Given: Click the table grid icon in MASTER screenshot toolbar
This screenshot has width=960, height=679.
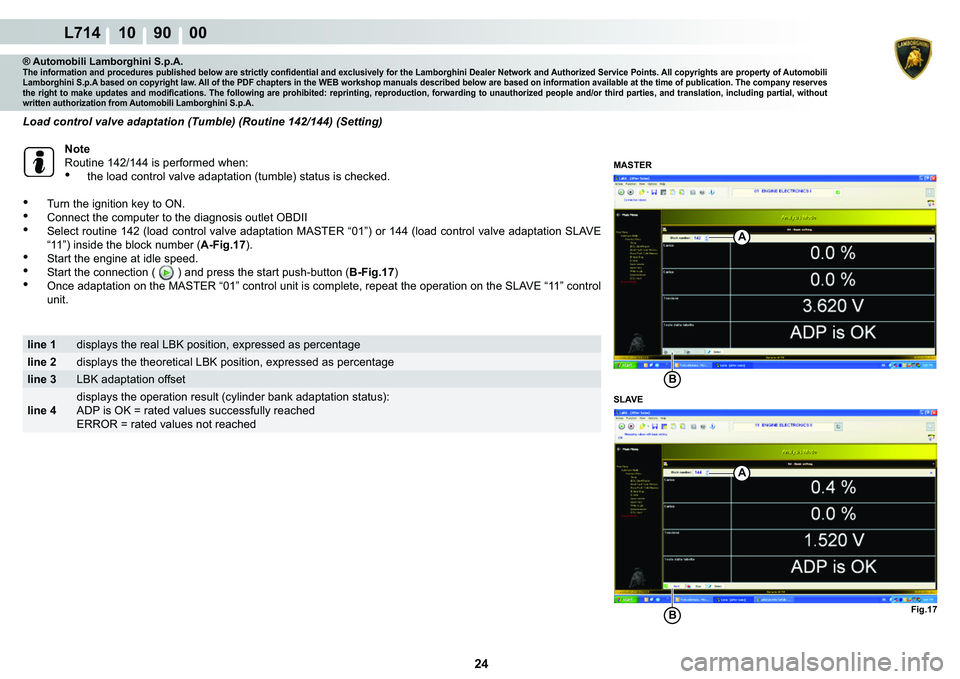Looking at the screenshot, I should [x=663, y=192].
